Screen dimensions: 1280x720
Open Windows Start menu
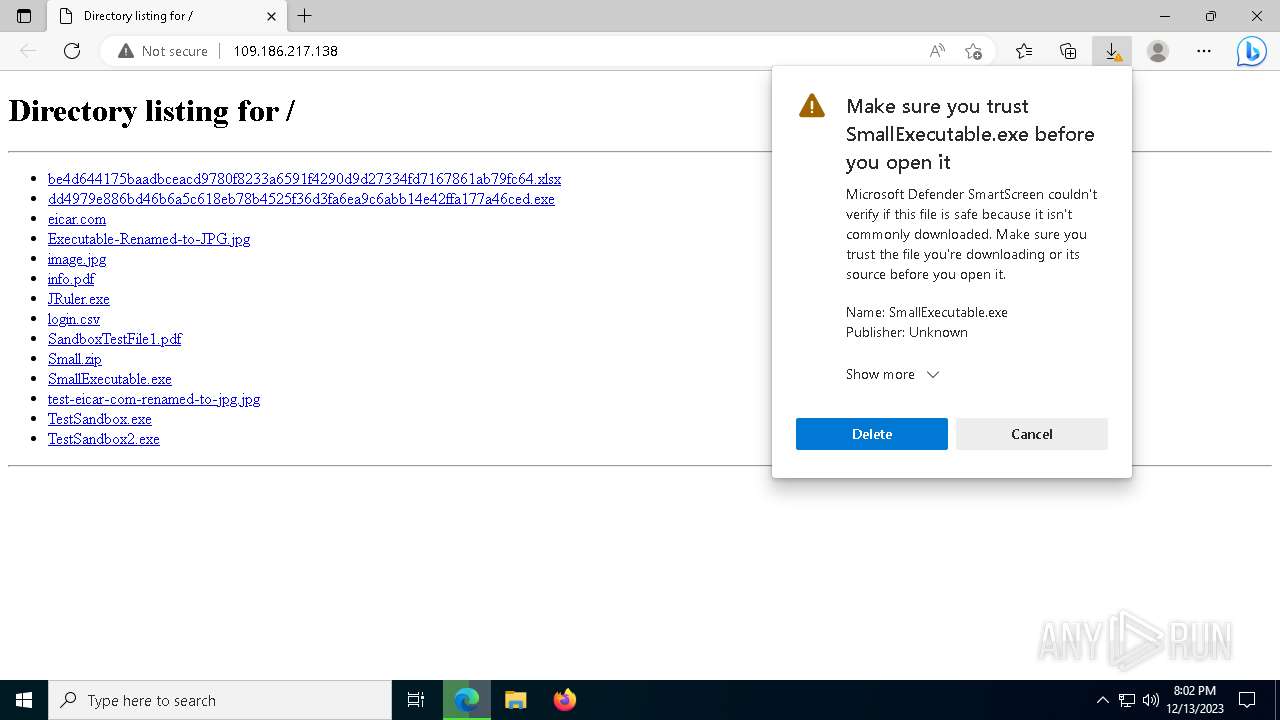point(24,700)
